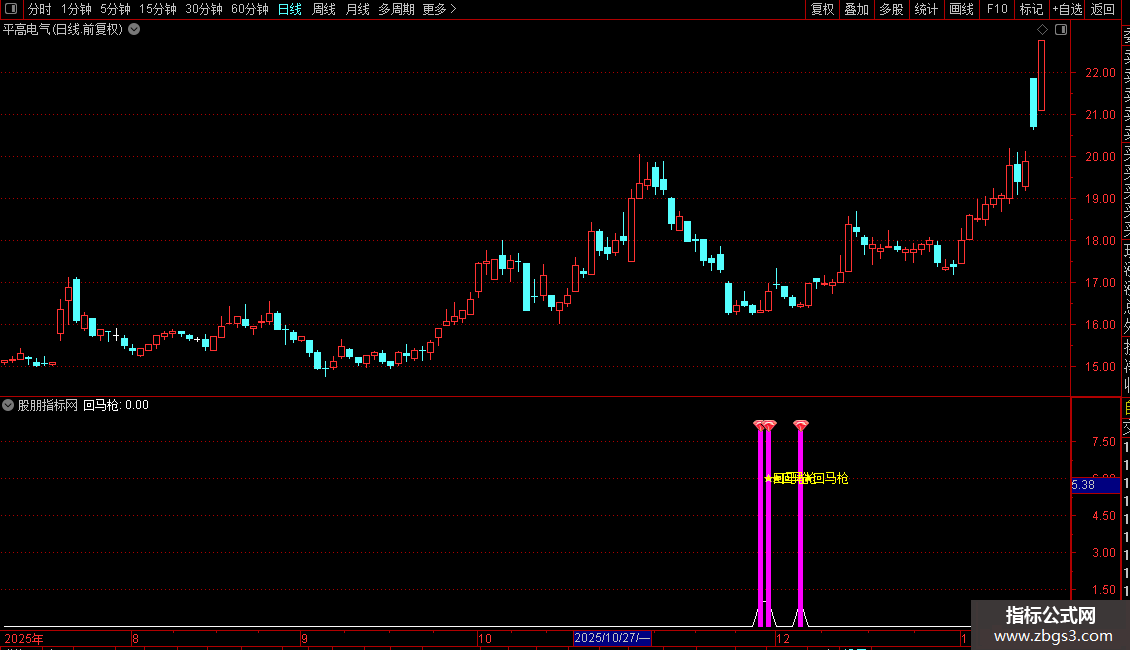Add stock via +自选 button
This screenshot has width=1130, height=650.
coord(1068,9)
